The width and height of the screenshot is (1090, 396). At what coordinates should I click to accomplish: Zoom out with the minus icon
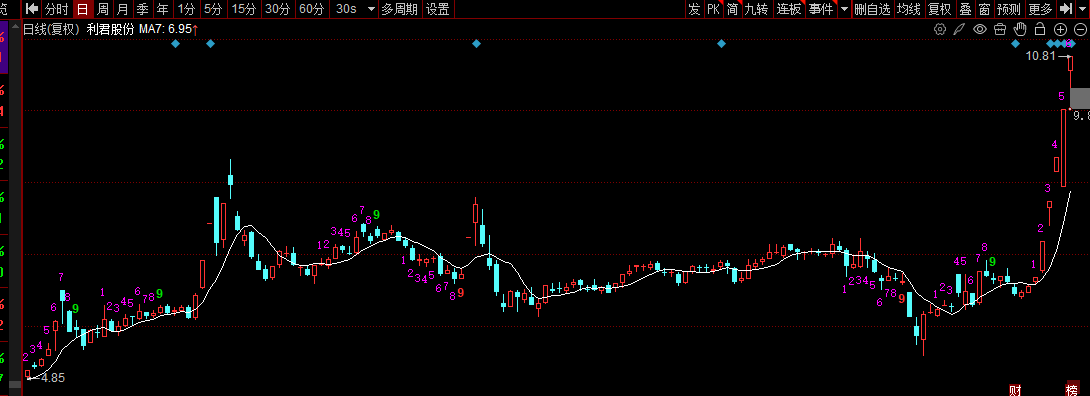(1080, 29)
